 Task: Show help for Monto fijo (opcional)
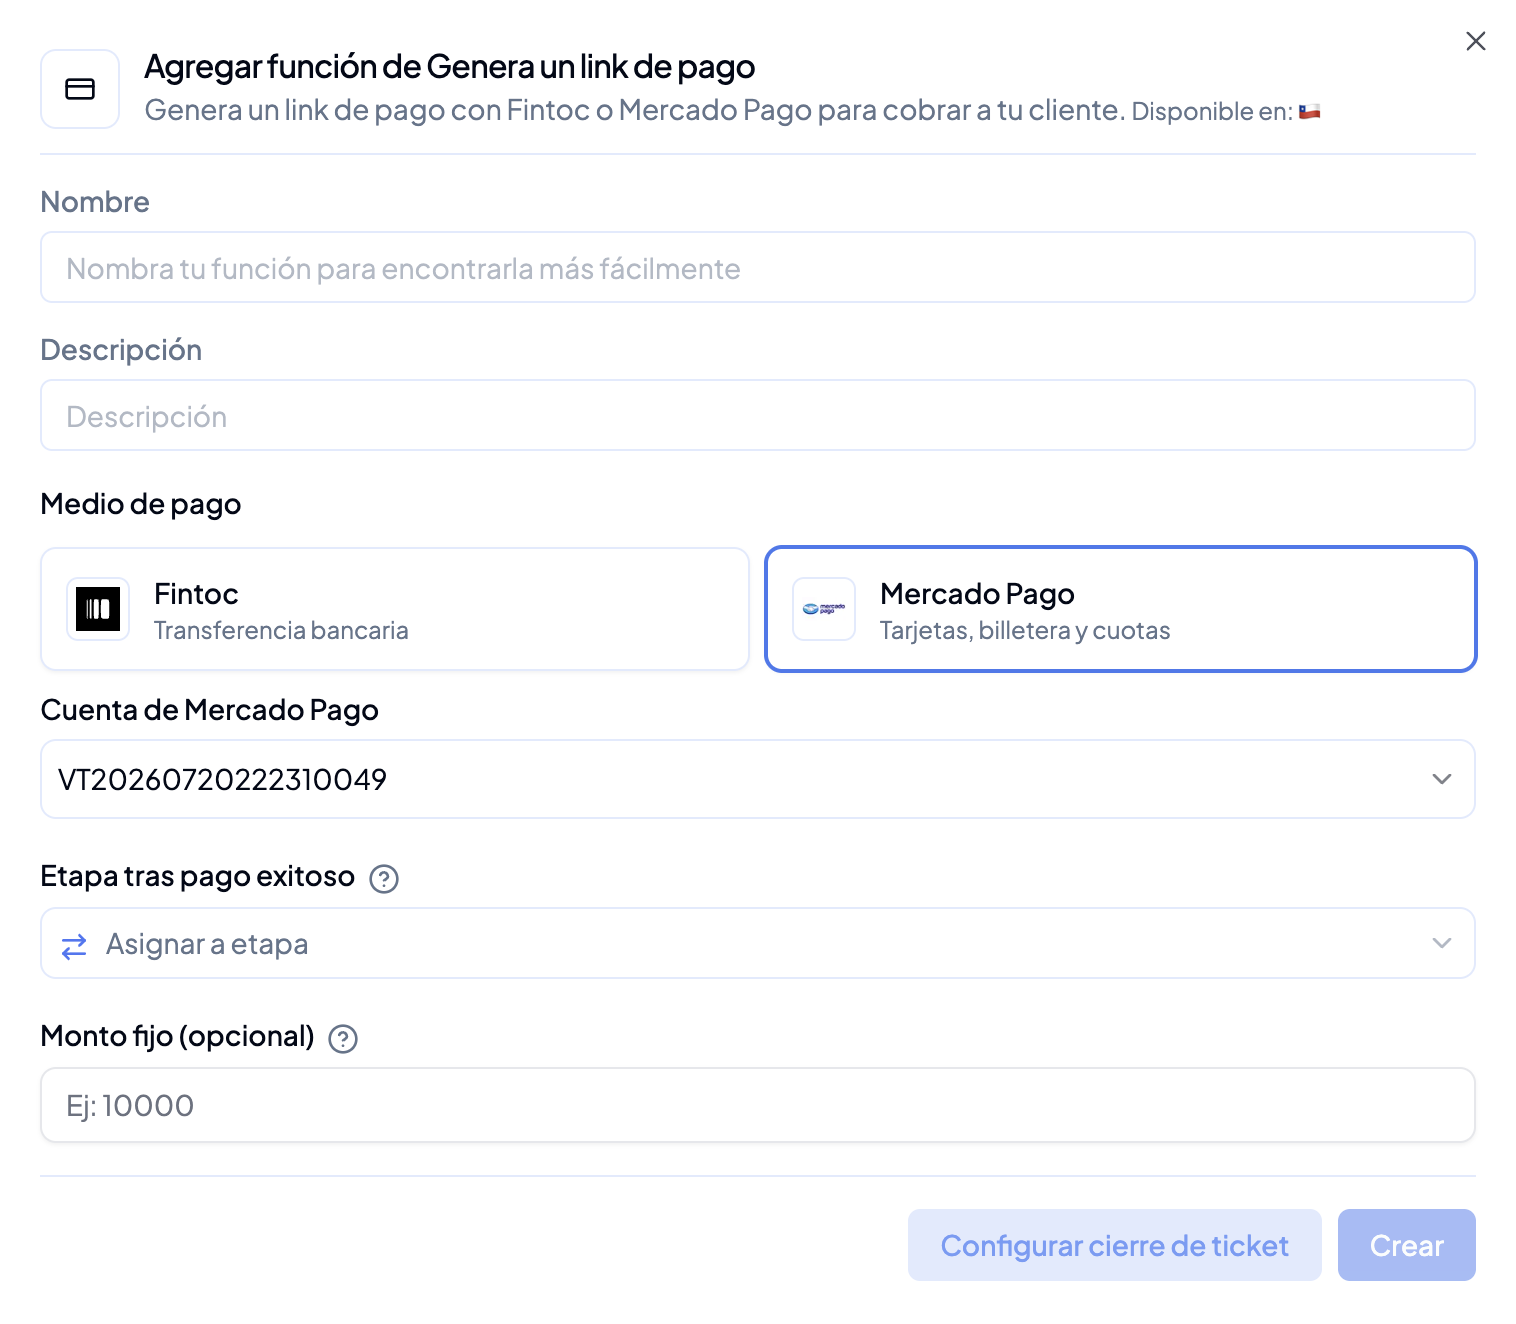[343, 1039]
